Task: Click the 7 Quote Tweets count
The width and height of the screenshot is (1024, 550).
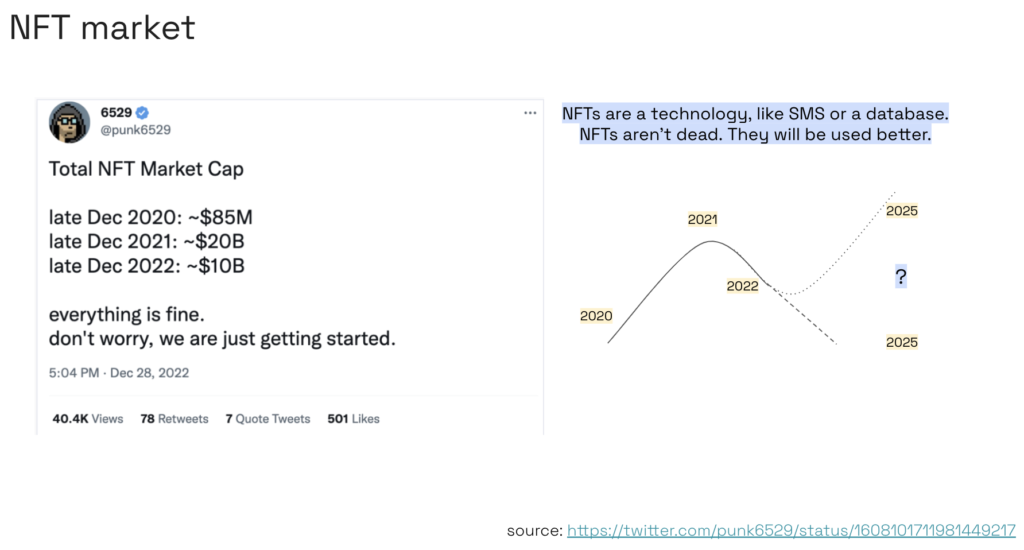Action: tap(268, 419)
